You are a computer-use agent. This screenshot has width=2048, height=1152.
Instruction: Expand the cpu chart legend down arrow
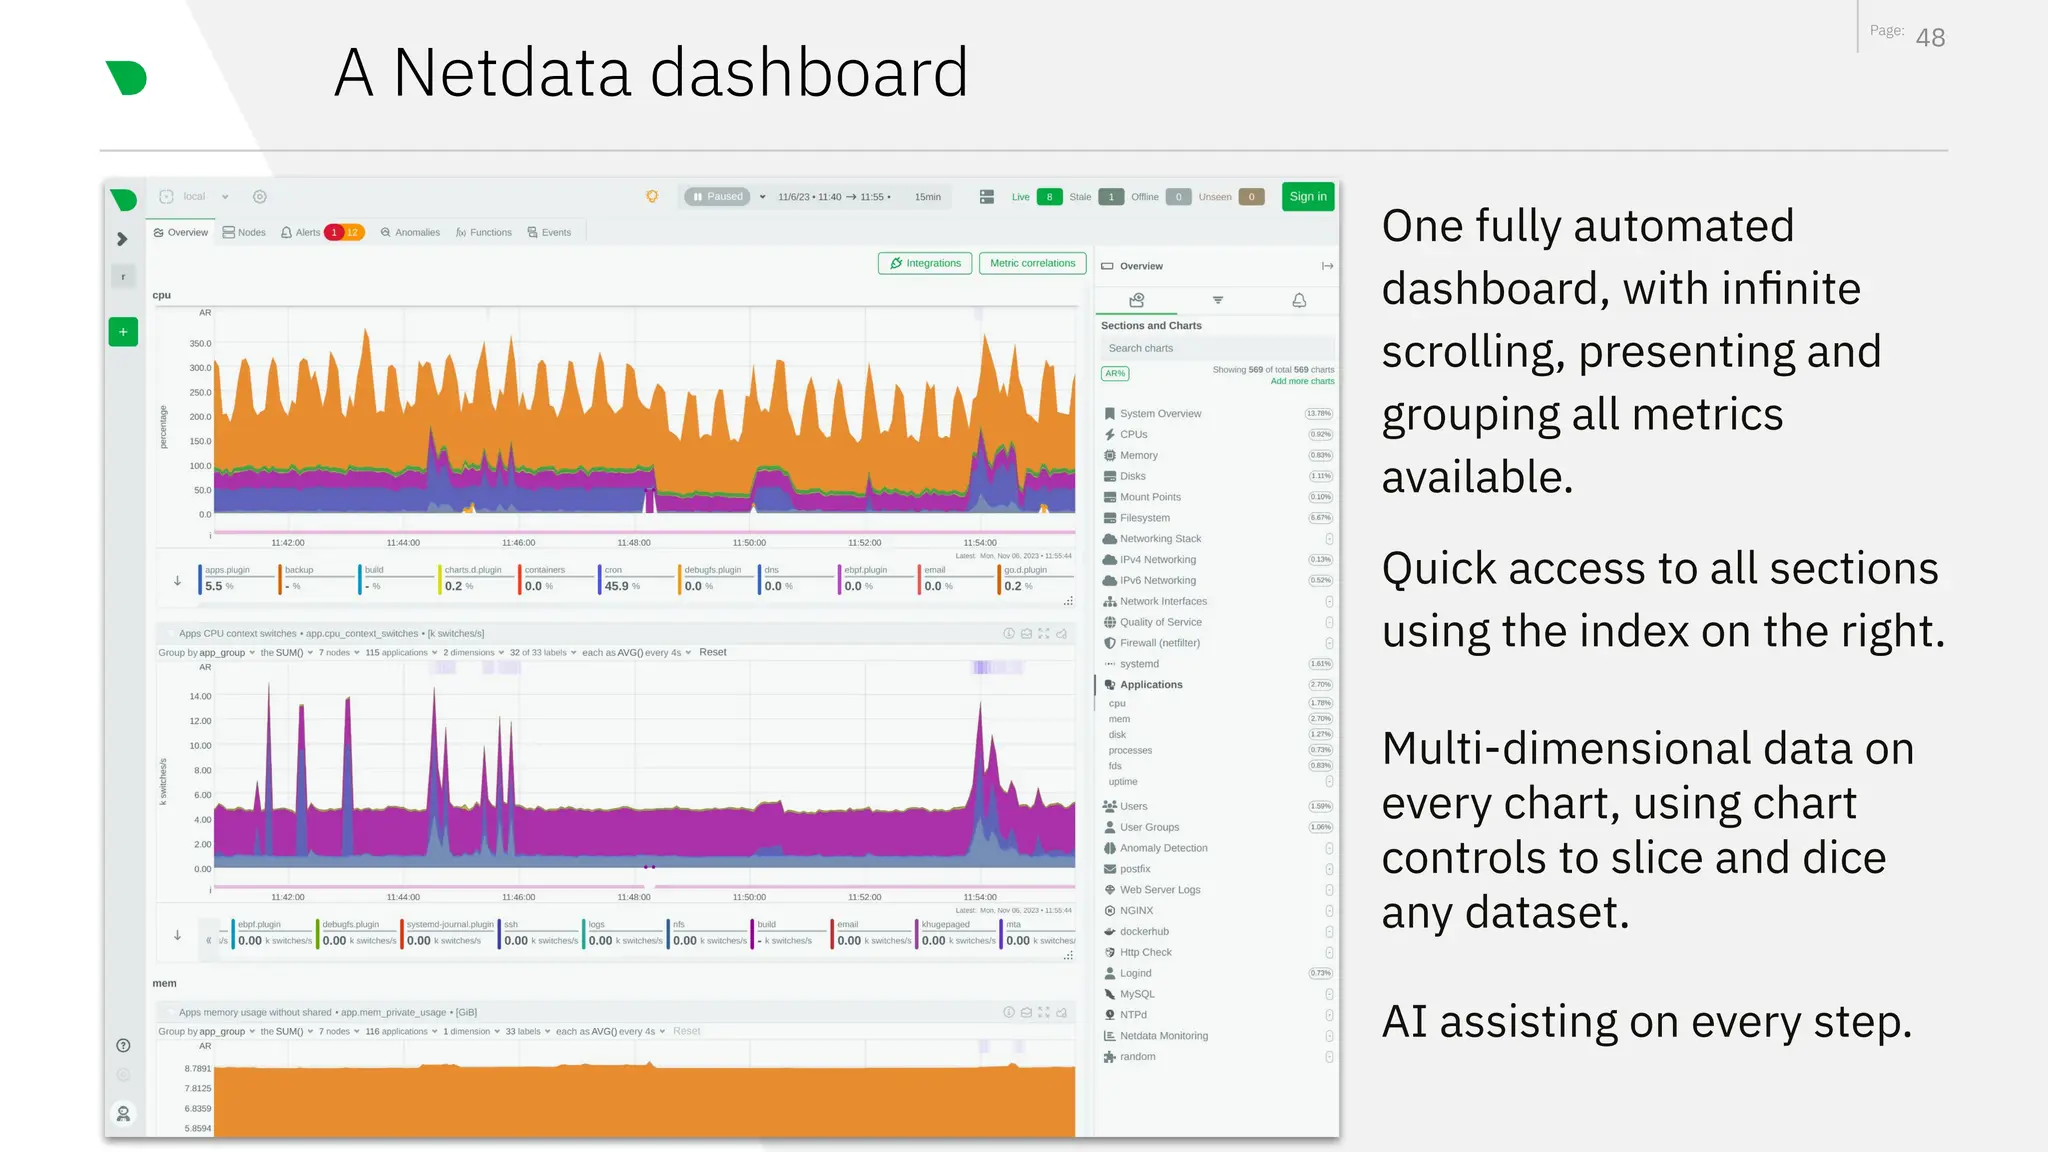(177, 581)
